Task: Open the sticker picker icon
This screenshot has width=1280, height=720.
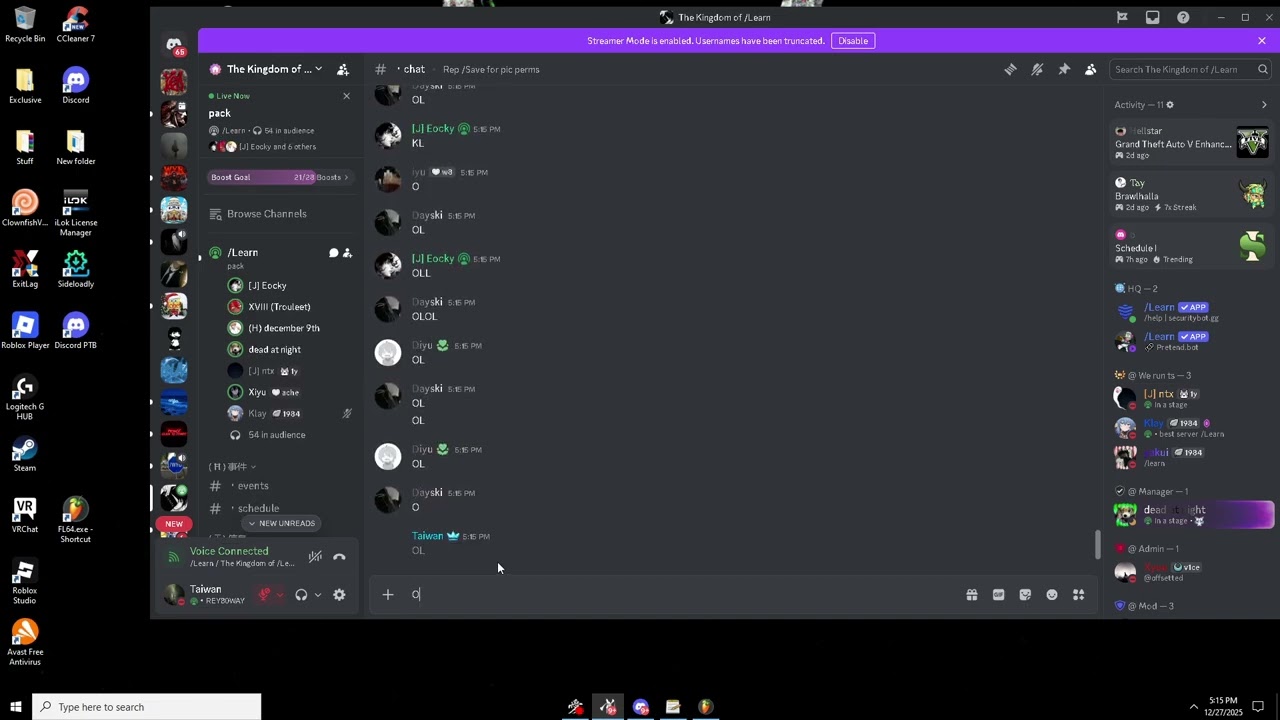Action: (1025, 595)
